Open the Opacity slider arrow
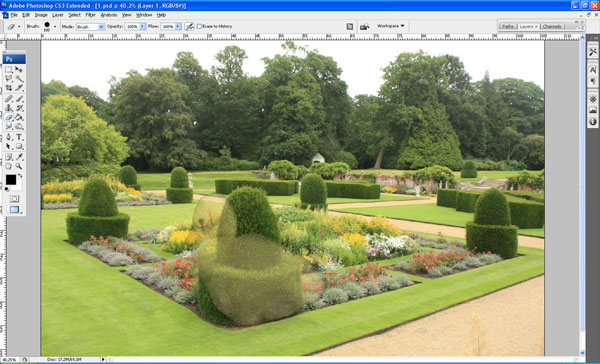Image resolution: width=600 pixels, height=364 pixels. pyautogui.click(x=143, y=26)
